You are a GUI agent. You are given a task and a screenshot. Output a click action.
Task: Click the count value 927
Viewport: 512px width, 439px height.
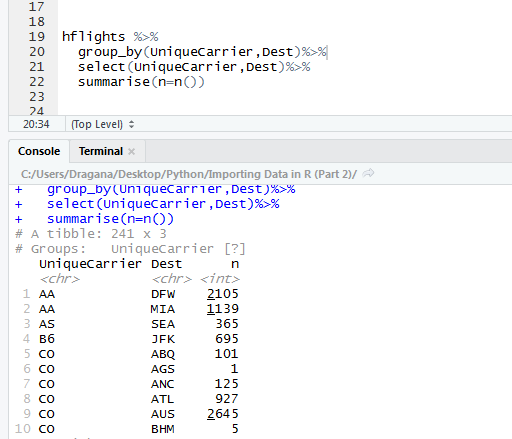click(227, 399)
